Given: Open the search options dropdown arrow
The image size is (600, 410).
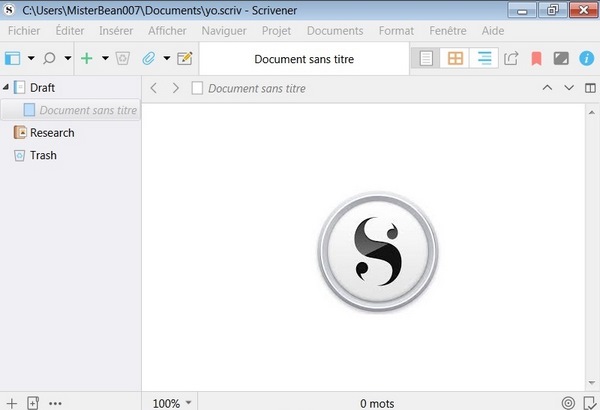Looking at the screenshot, I should (x=68, y=59).
